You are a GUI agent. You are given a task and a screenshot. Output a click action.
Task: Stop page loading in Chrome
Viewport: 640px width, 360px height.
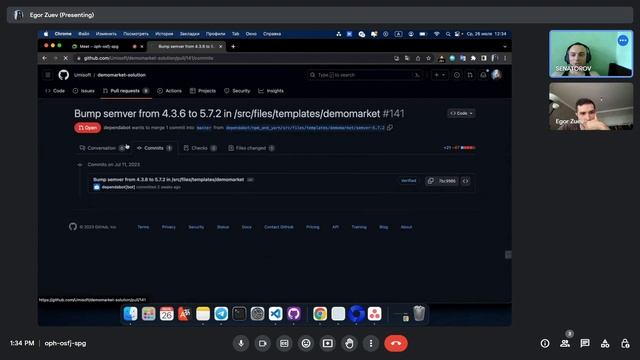66,58
